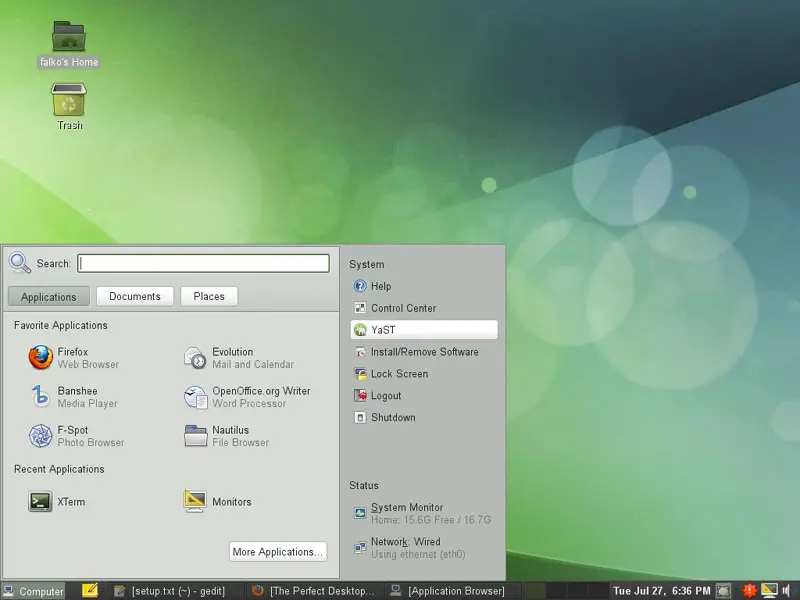Select the Trash icon on the desktop

coord(69,107)
